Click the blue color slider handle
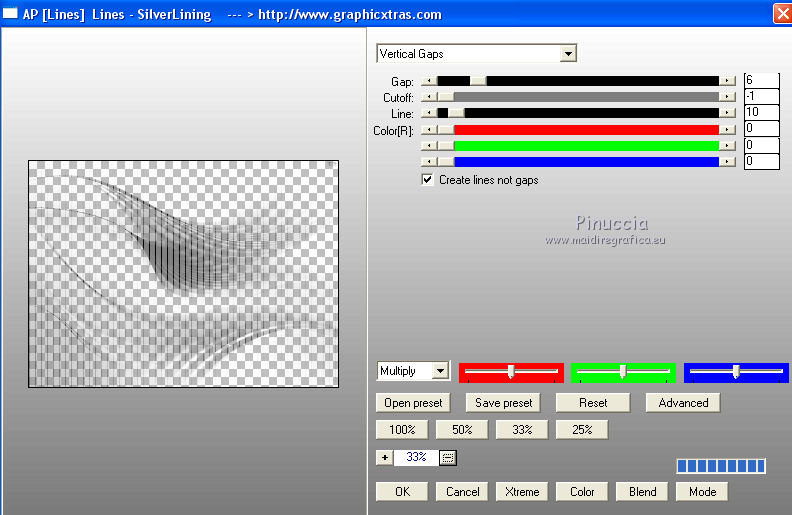The width and height of the screenshot is (792, 515). 446,162
